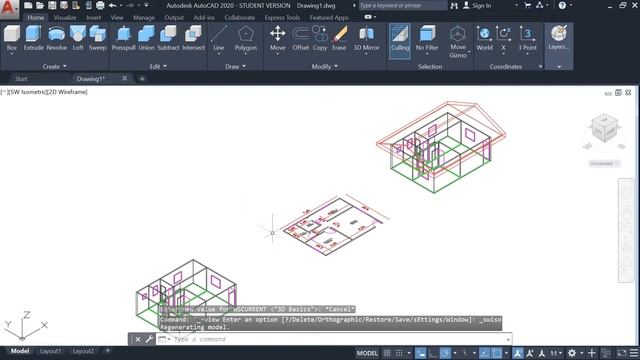640x360 pixels.
Task: Click the keyword search box
Action: click(x=402, y=5)
